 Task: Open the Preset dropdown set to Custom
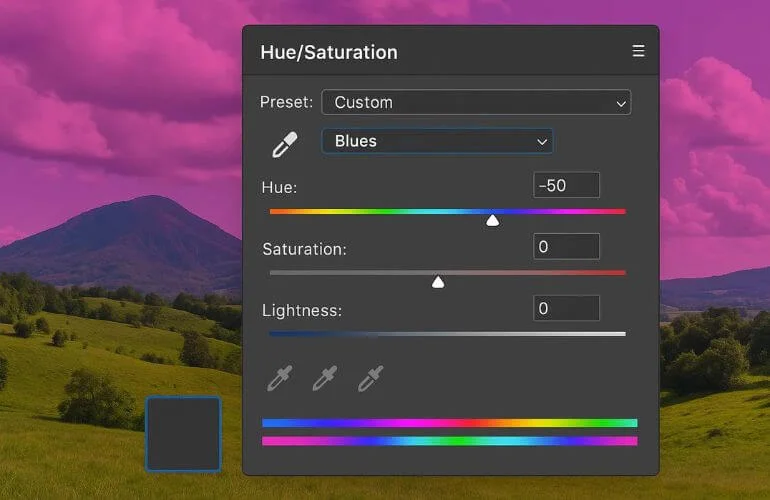[475, 102]
